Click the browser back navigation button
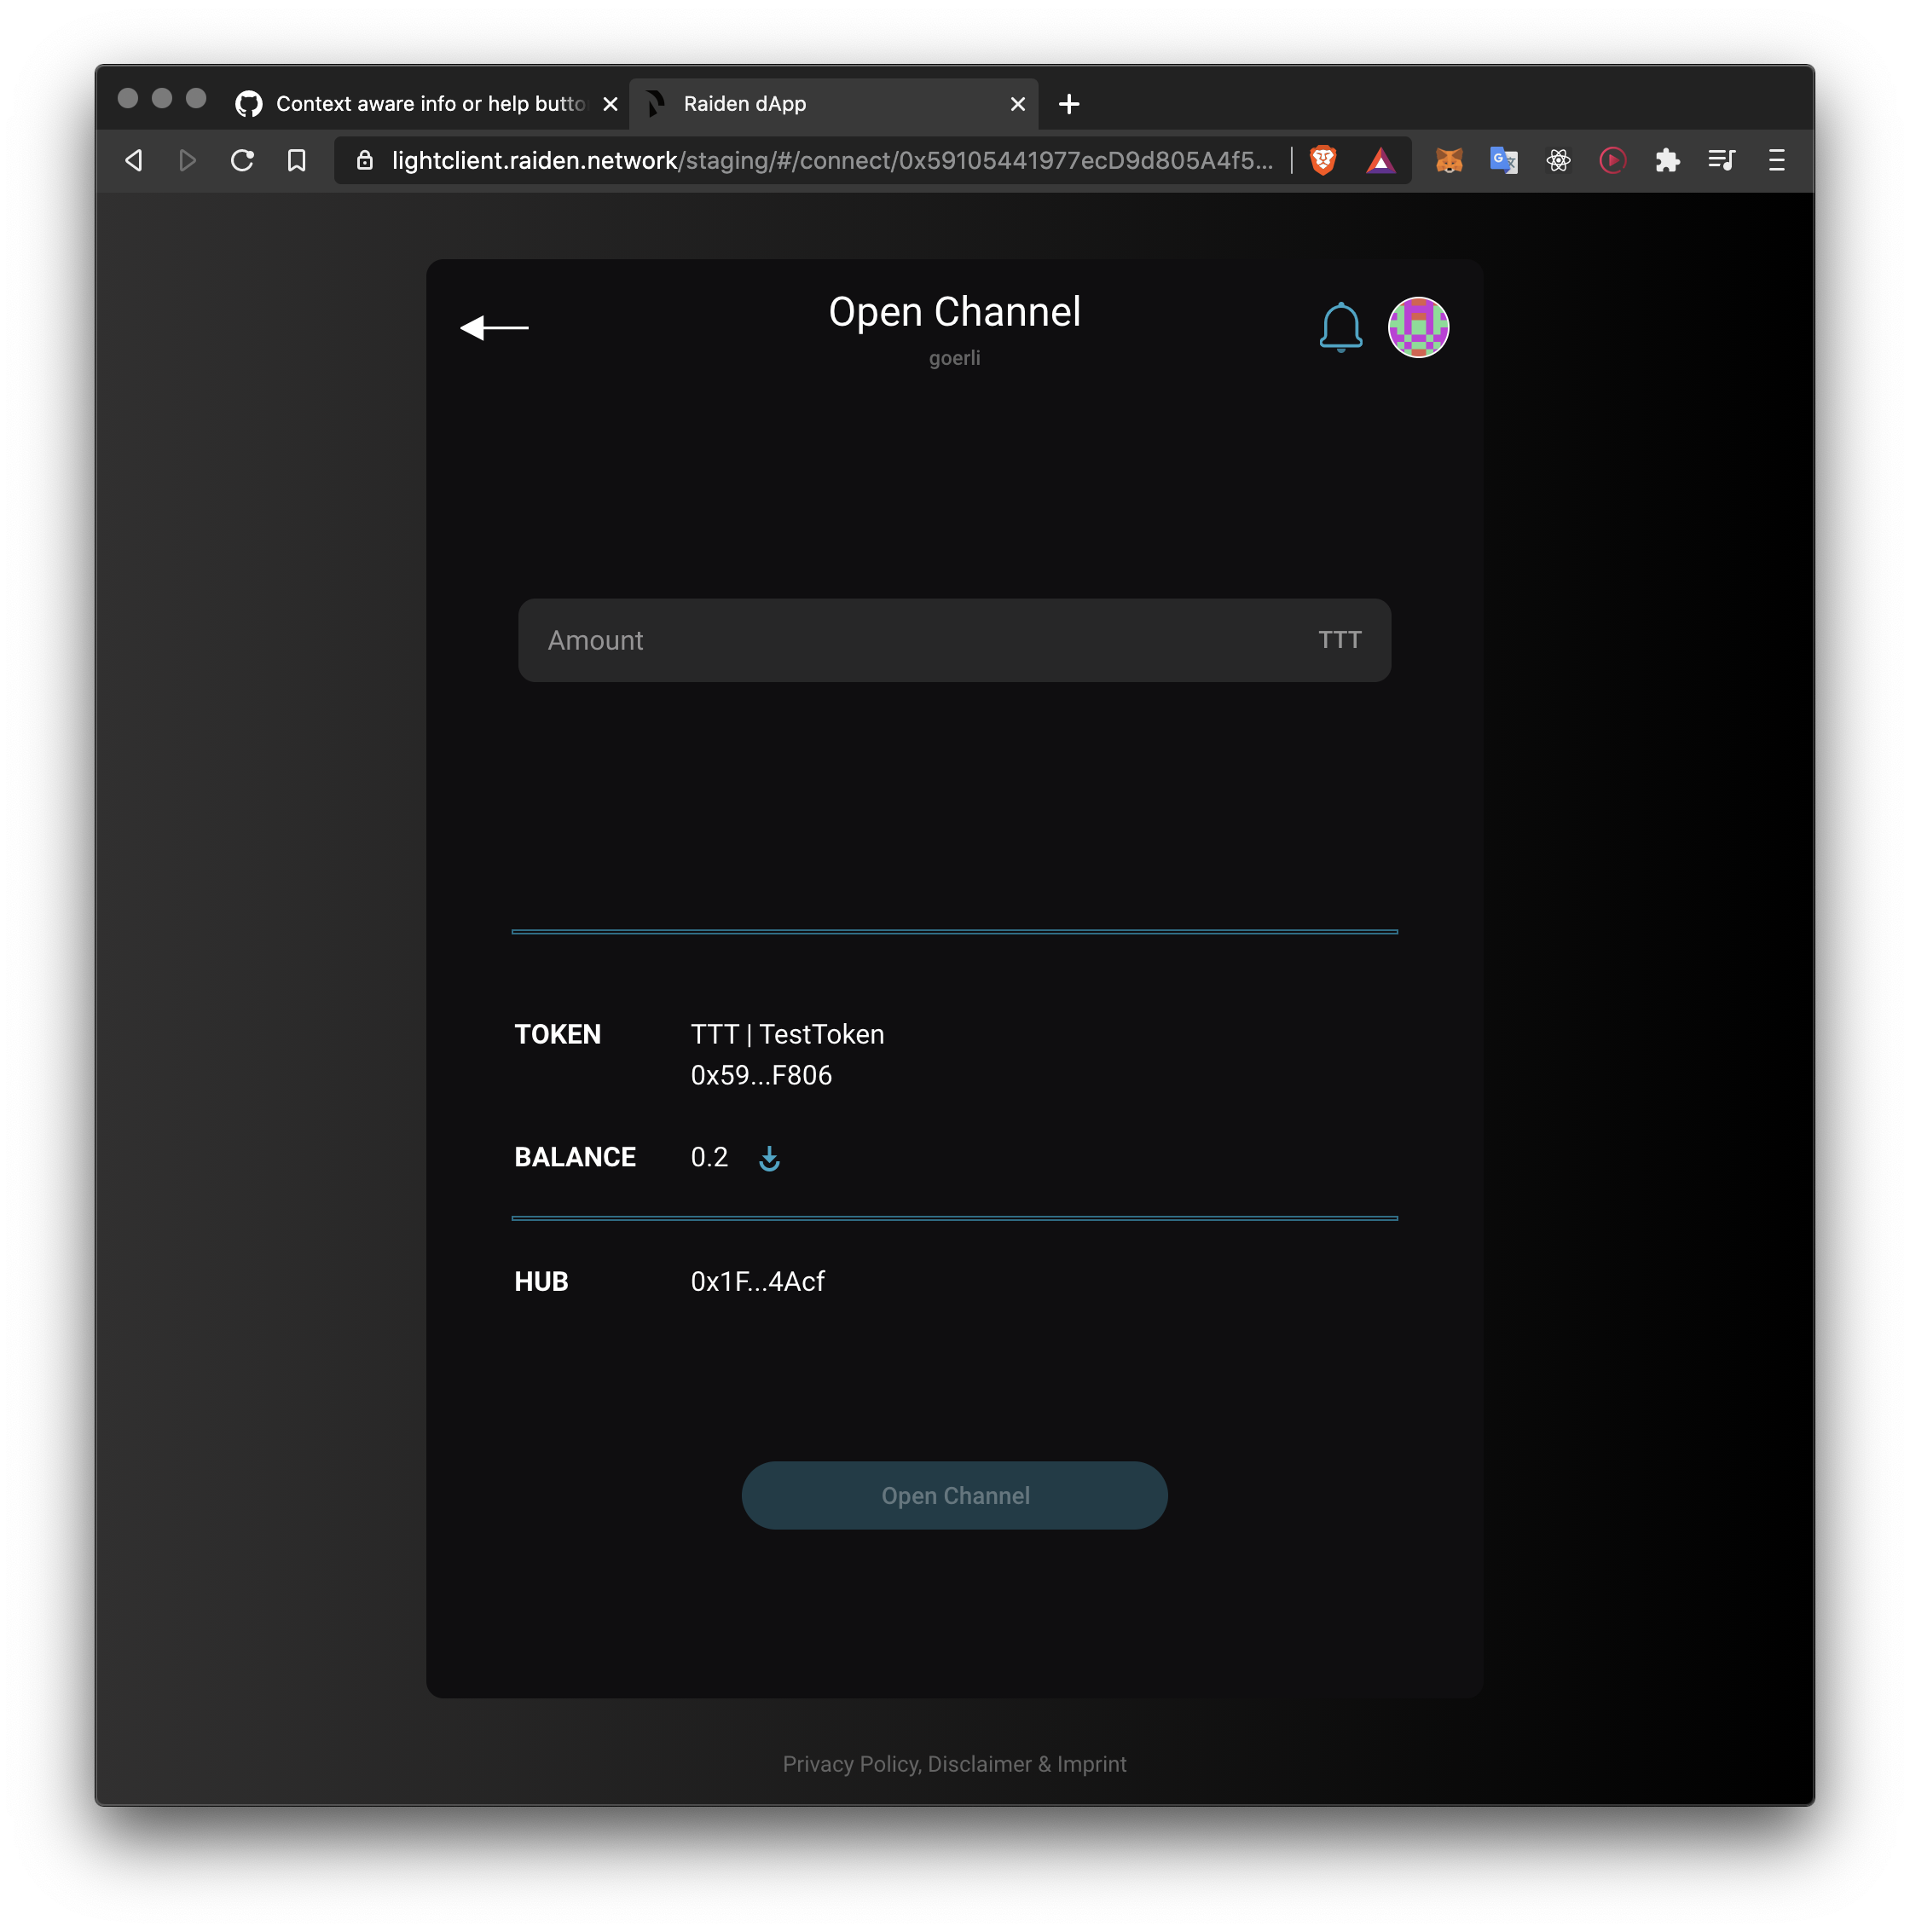1910x1932 pixels. coord(133,160)
